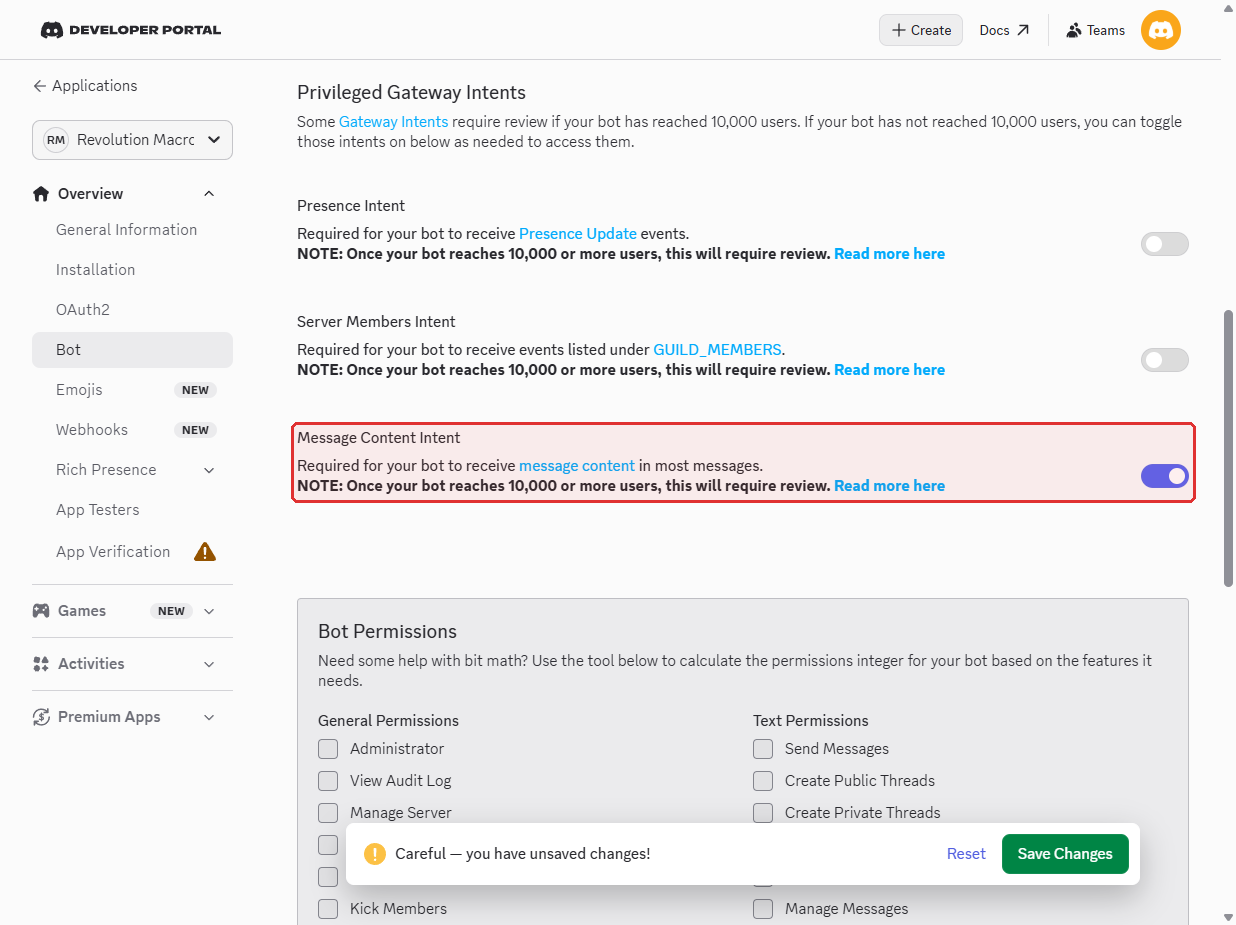Check the Administrator permission box
This screenshot has height=925, width=1236.
coord(328,749)
